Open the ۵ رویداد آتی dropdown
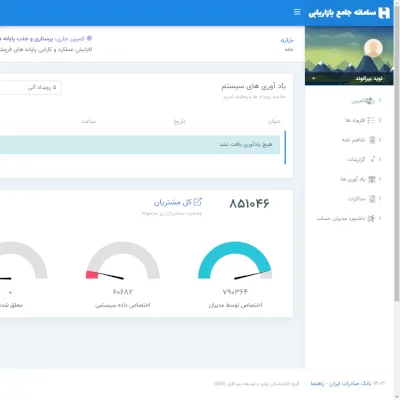This screenshot has width=400, height=400. point(30,88)
